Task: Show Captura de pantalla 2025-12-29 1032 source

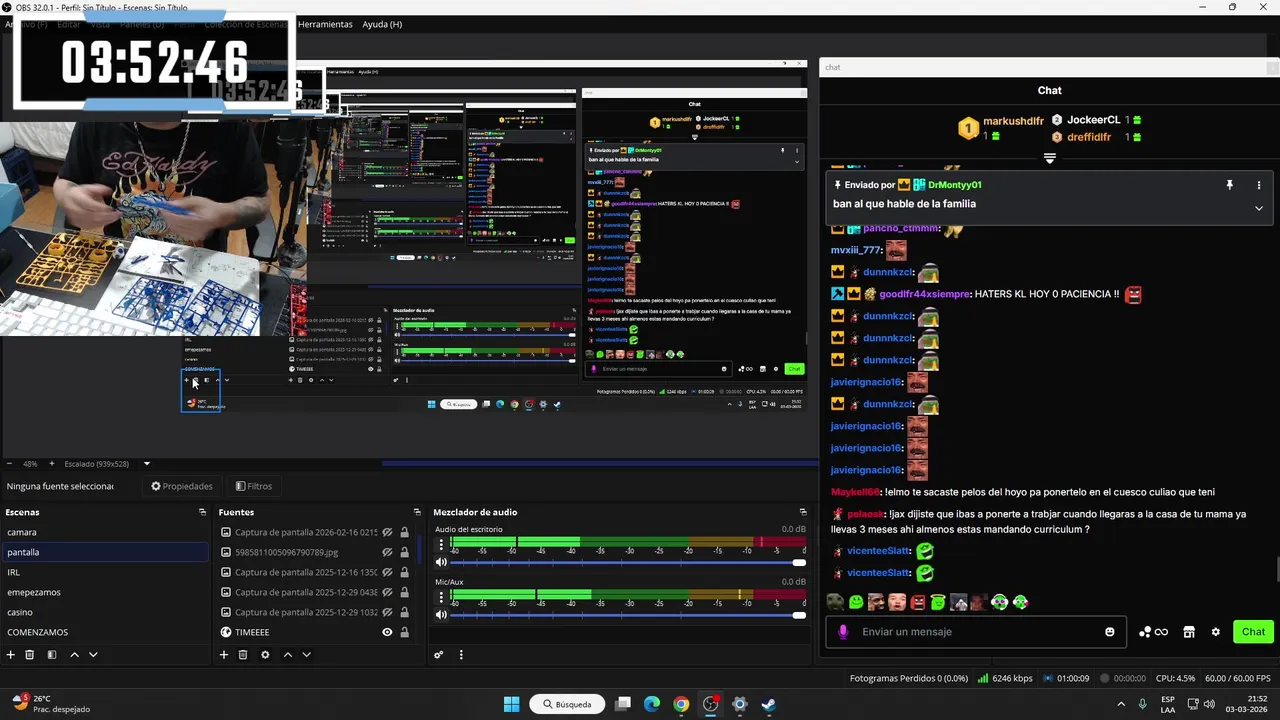Action: point(387,612)
